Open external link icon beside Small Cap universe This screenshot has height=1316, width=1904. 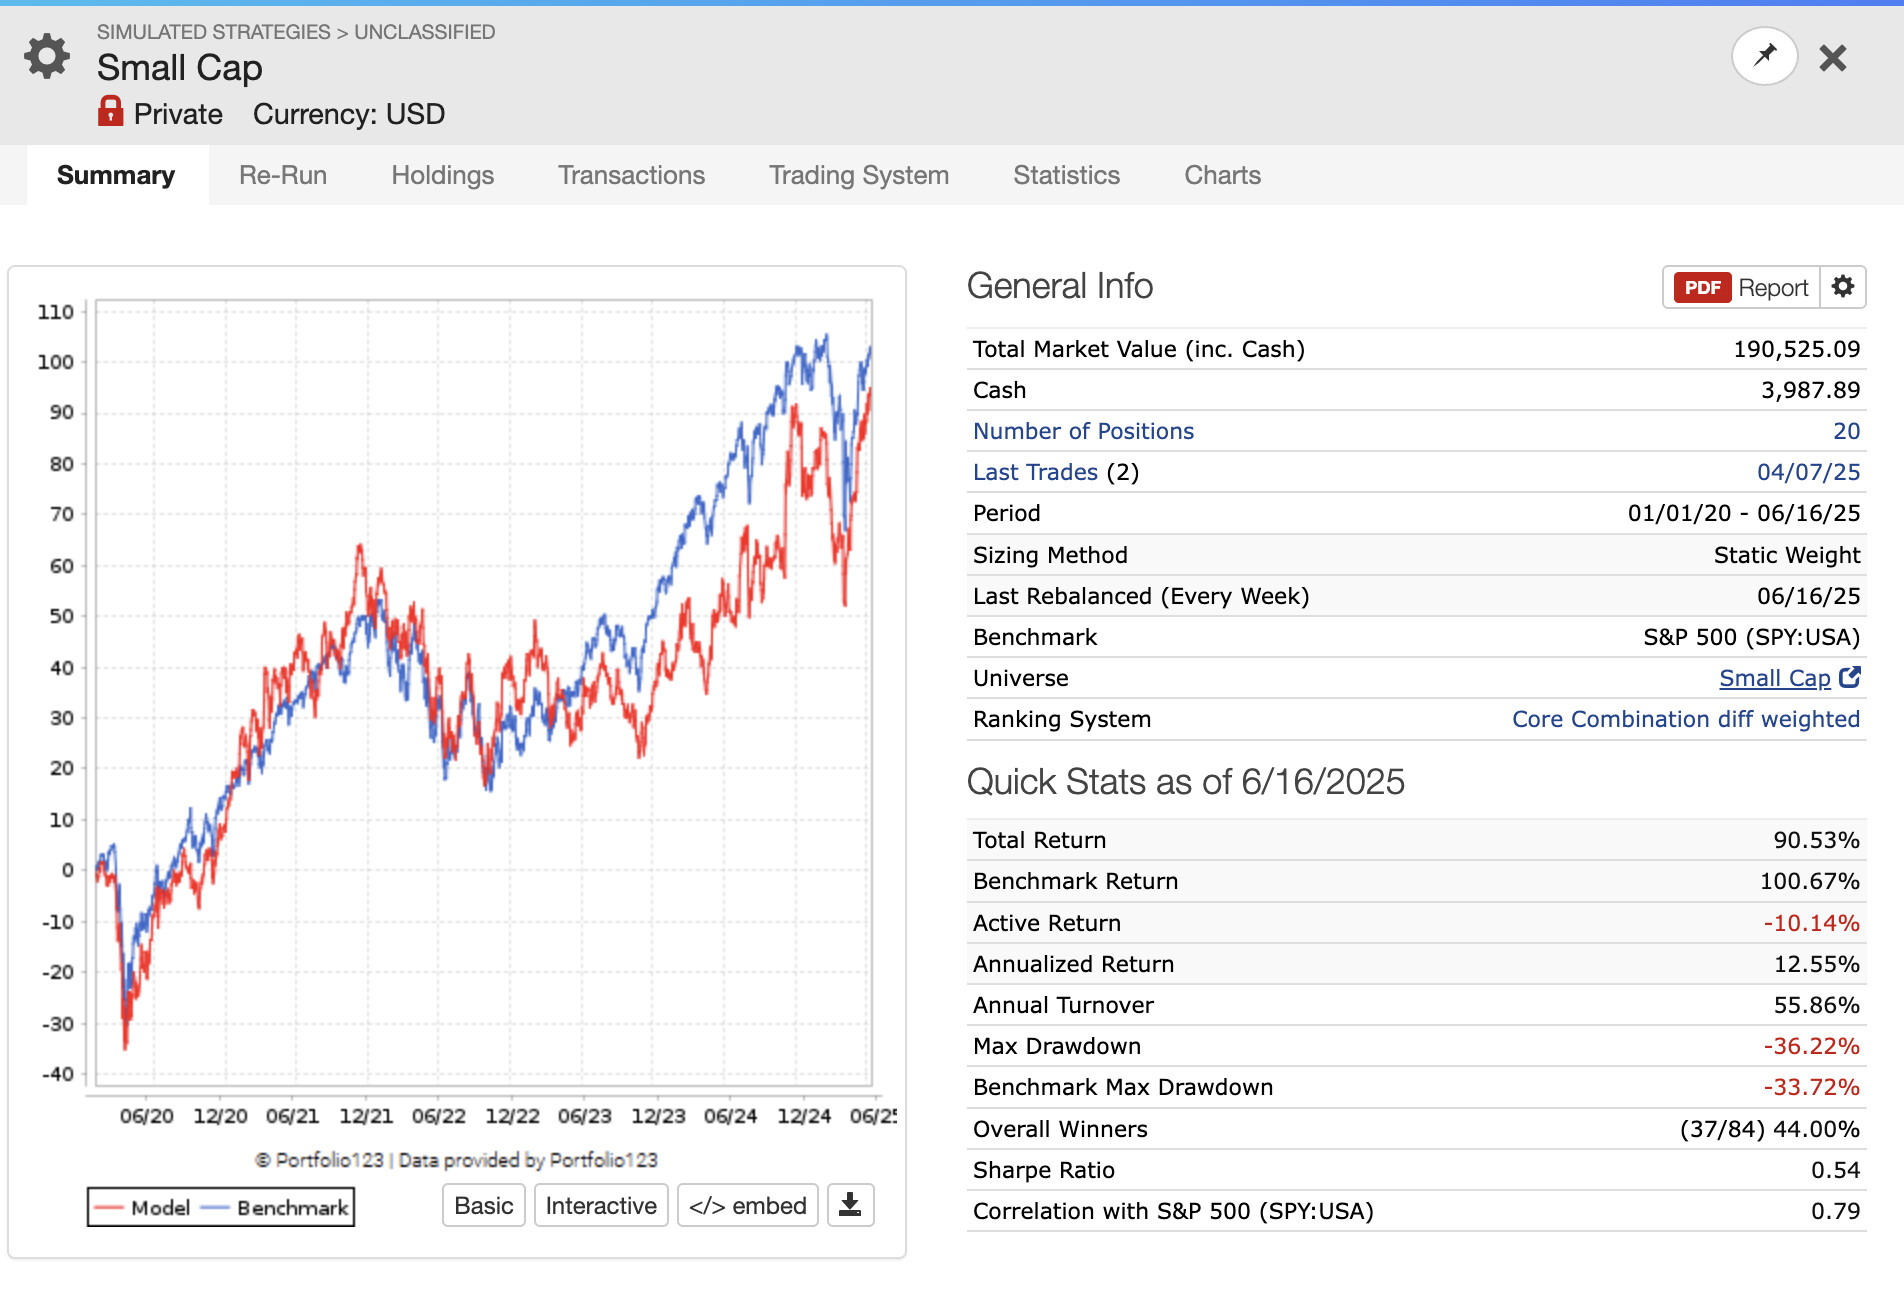pos(1850,677)
